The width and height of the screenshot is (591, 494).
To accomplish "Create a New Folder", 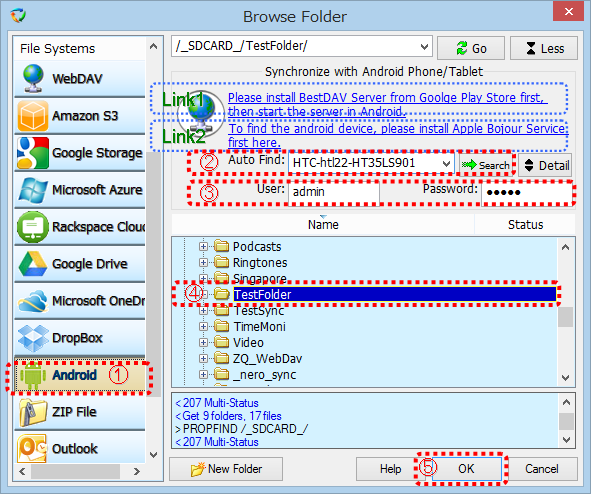I will (x=226, y=469).
